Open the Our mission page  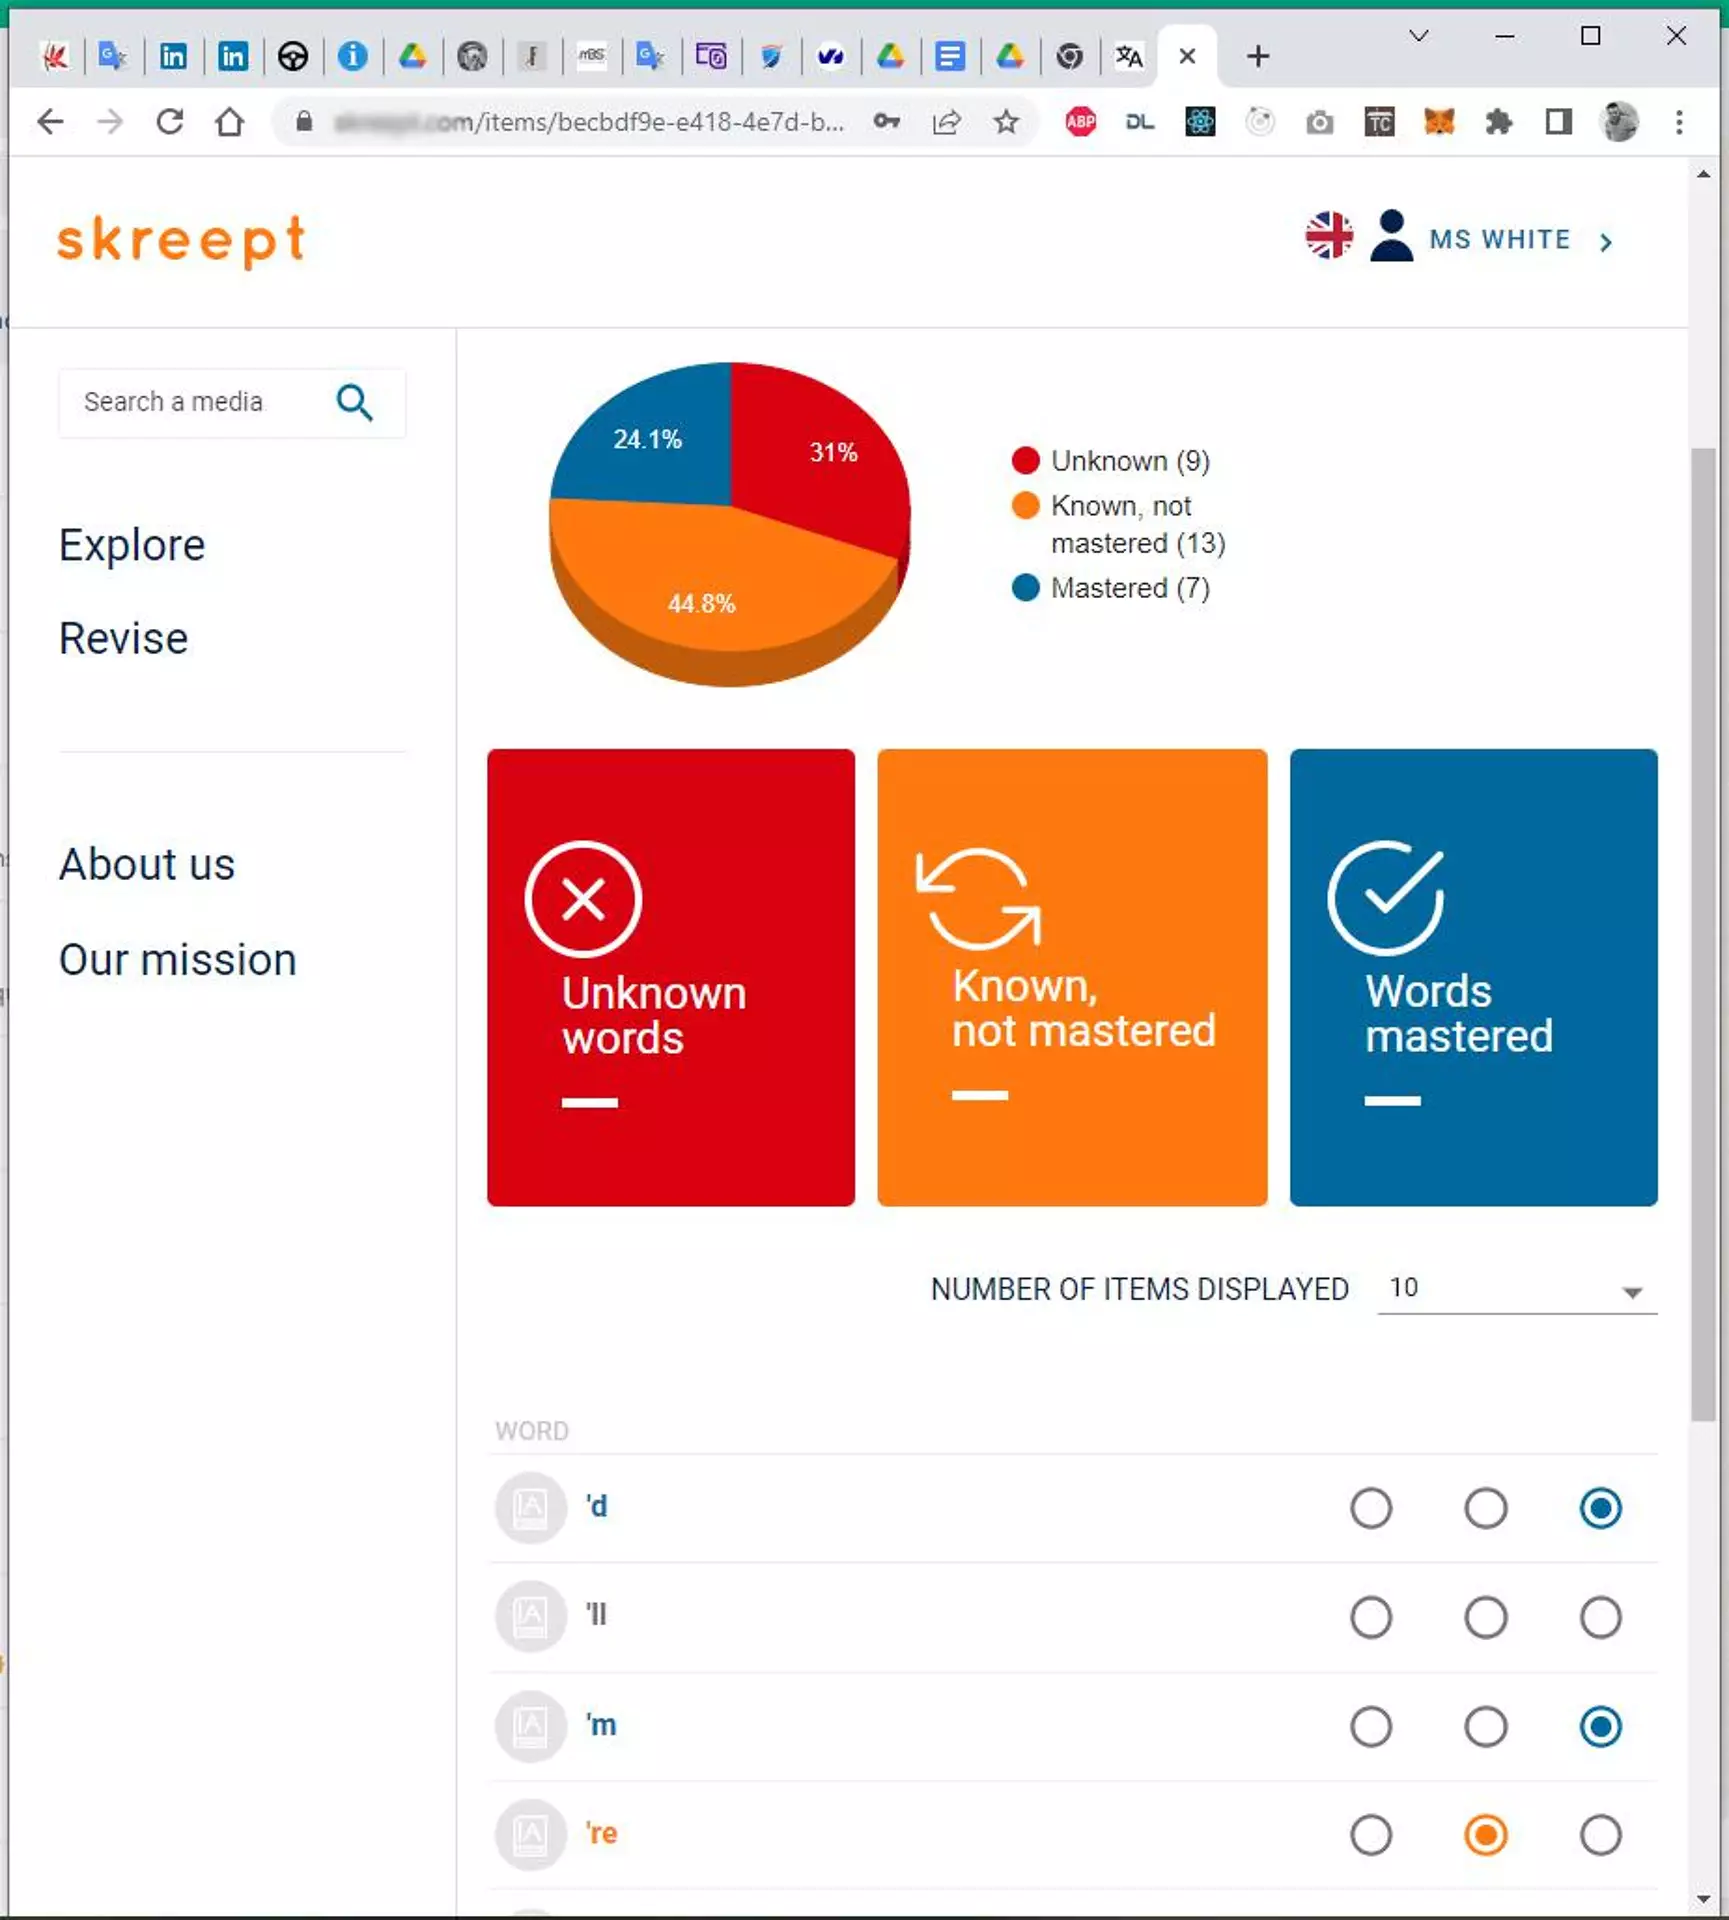pos(178,959)
